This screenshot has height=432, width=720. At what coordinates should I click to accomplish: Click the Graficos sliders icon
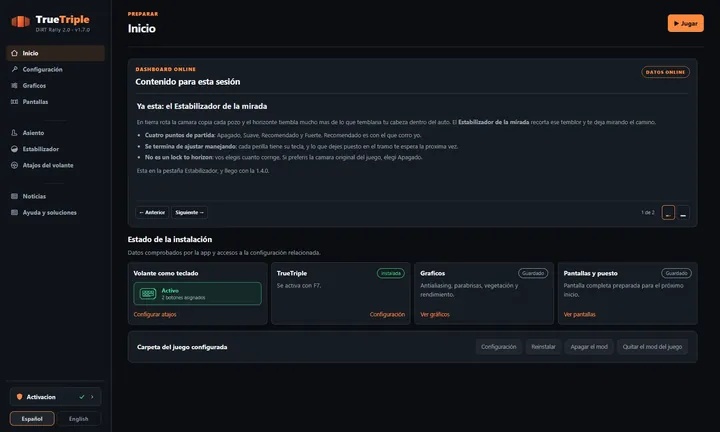point(14,85)
